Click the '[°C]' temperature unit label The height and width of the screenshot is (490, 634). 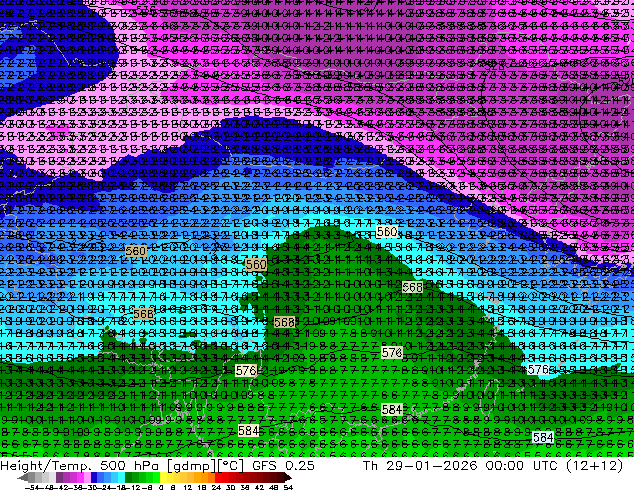pyautogui.click(x=231, y=466)
